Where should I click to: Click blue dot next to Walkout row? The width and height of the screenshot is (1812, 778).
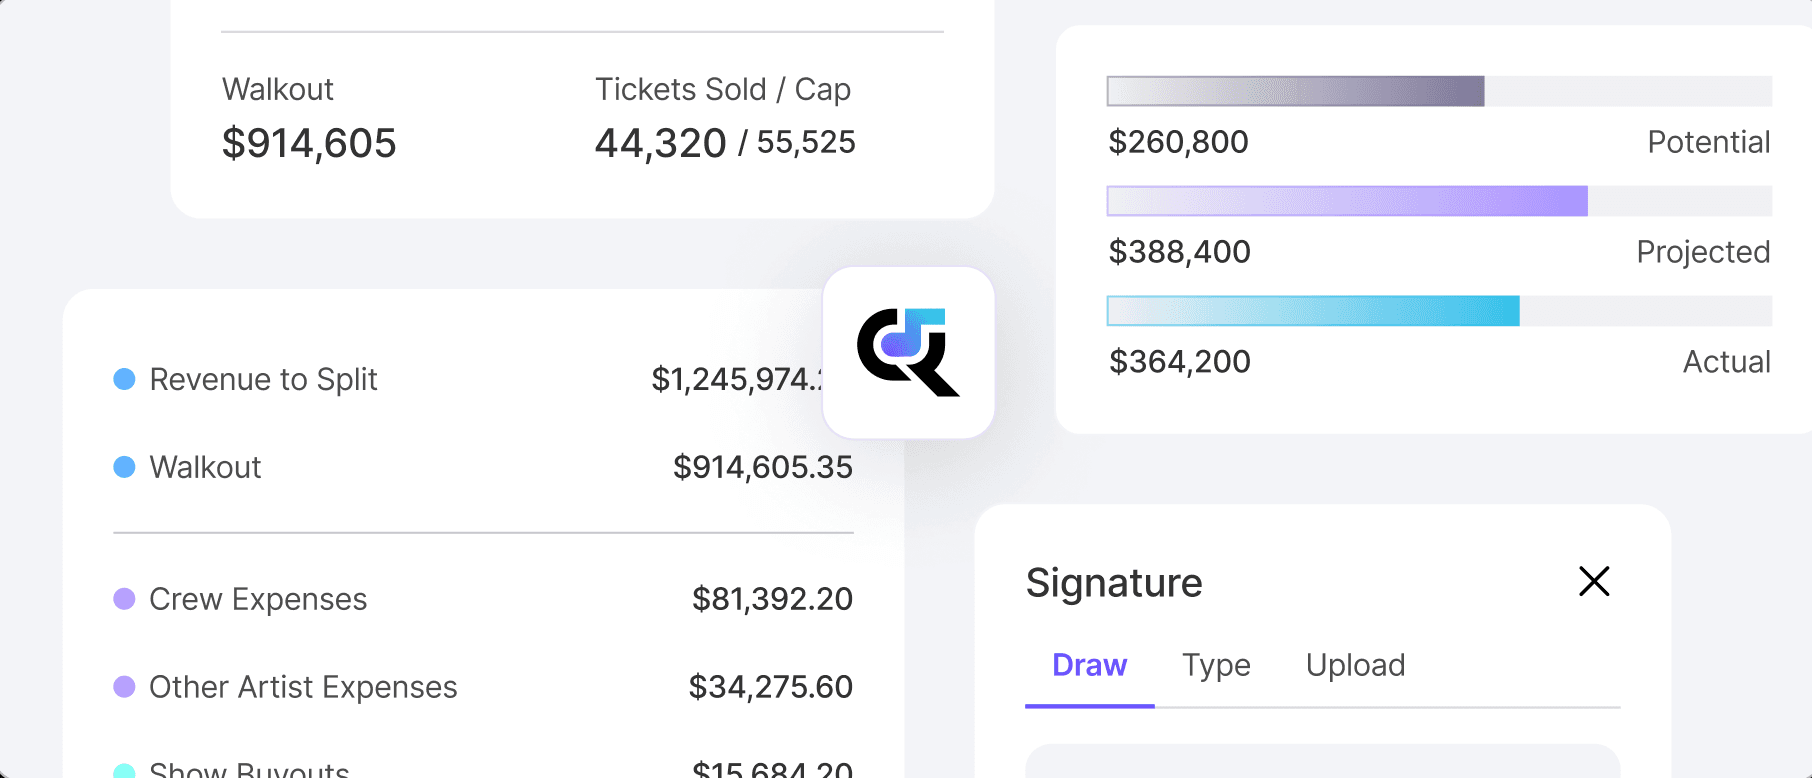tap(124, 467)
